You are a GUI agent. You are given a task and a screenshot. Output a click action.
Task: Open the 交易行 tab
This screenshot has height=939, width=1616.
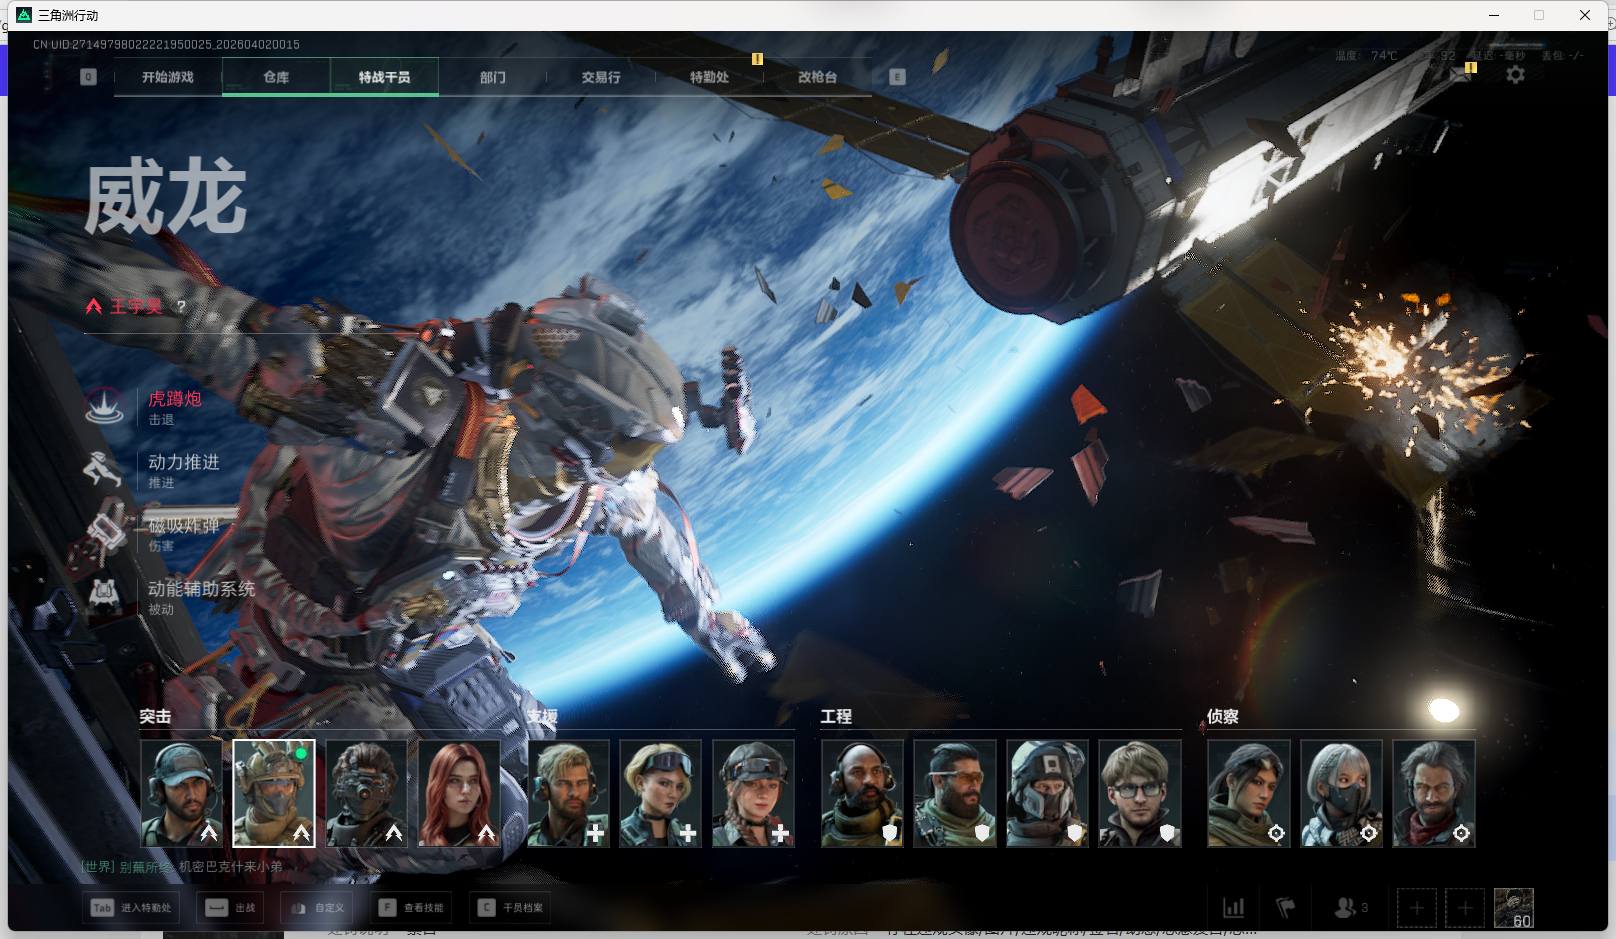601,77
